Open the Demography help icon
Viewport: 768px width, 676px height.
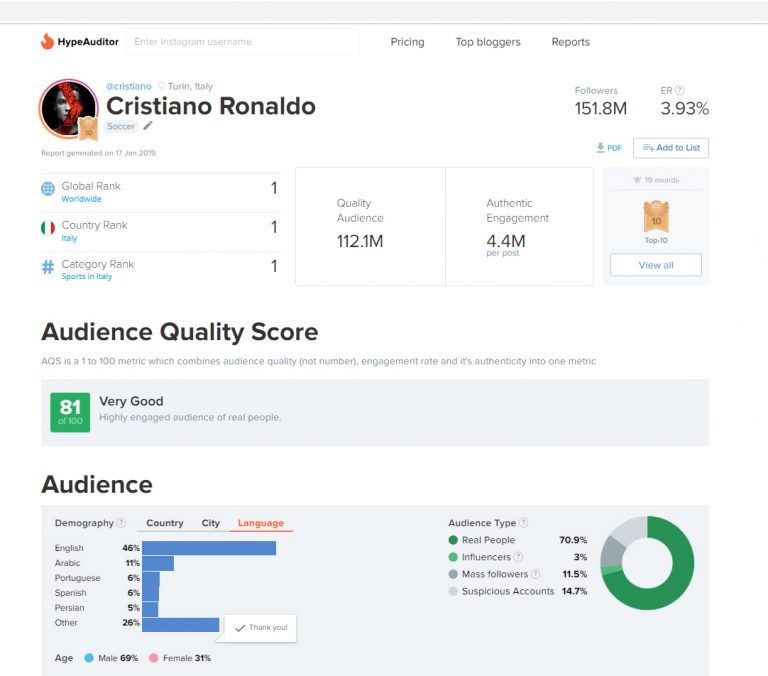(x=121, y=523)
